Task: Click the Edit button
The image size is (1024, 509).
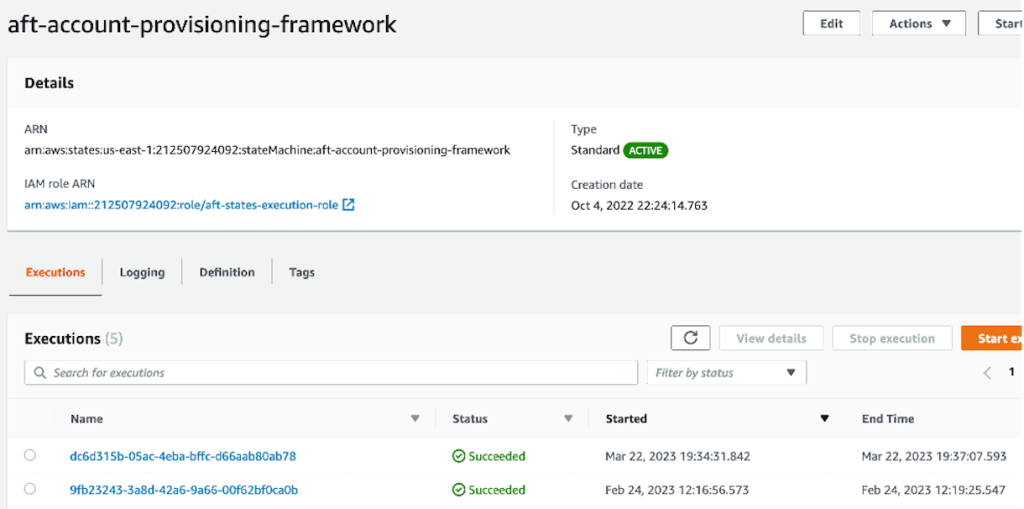Action: tap(831, 24)
